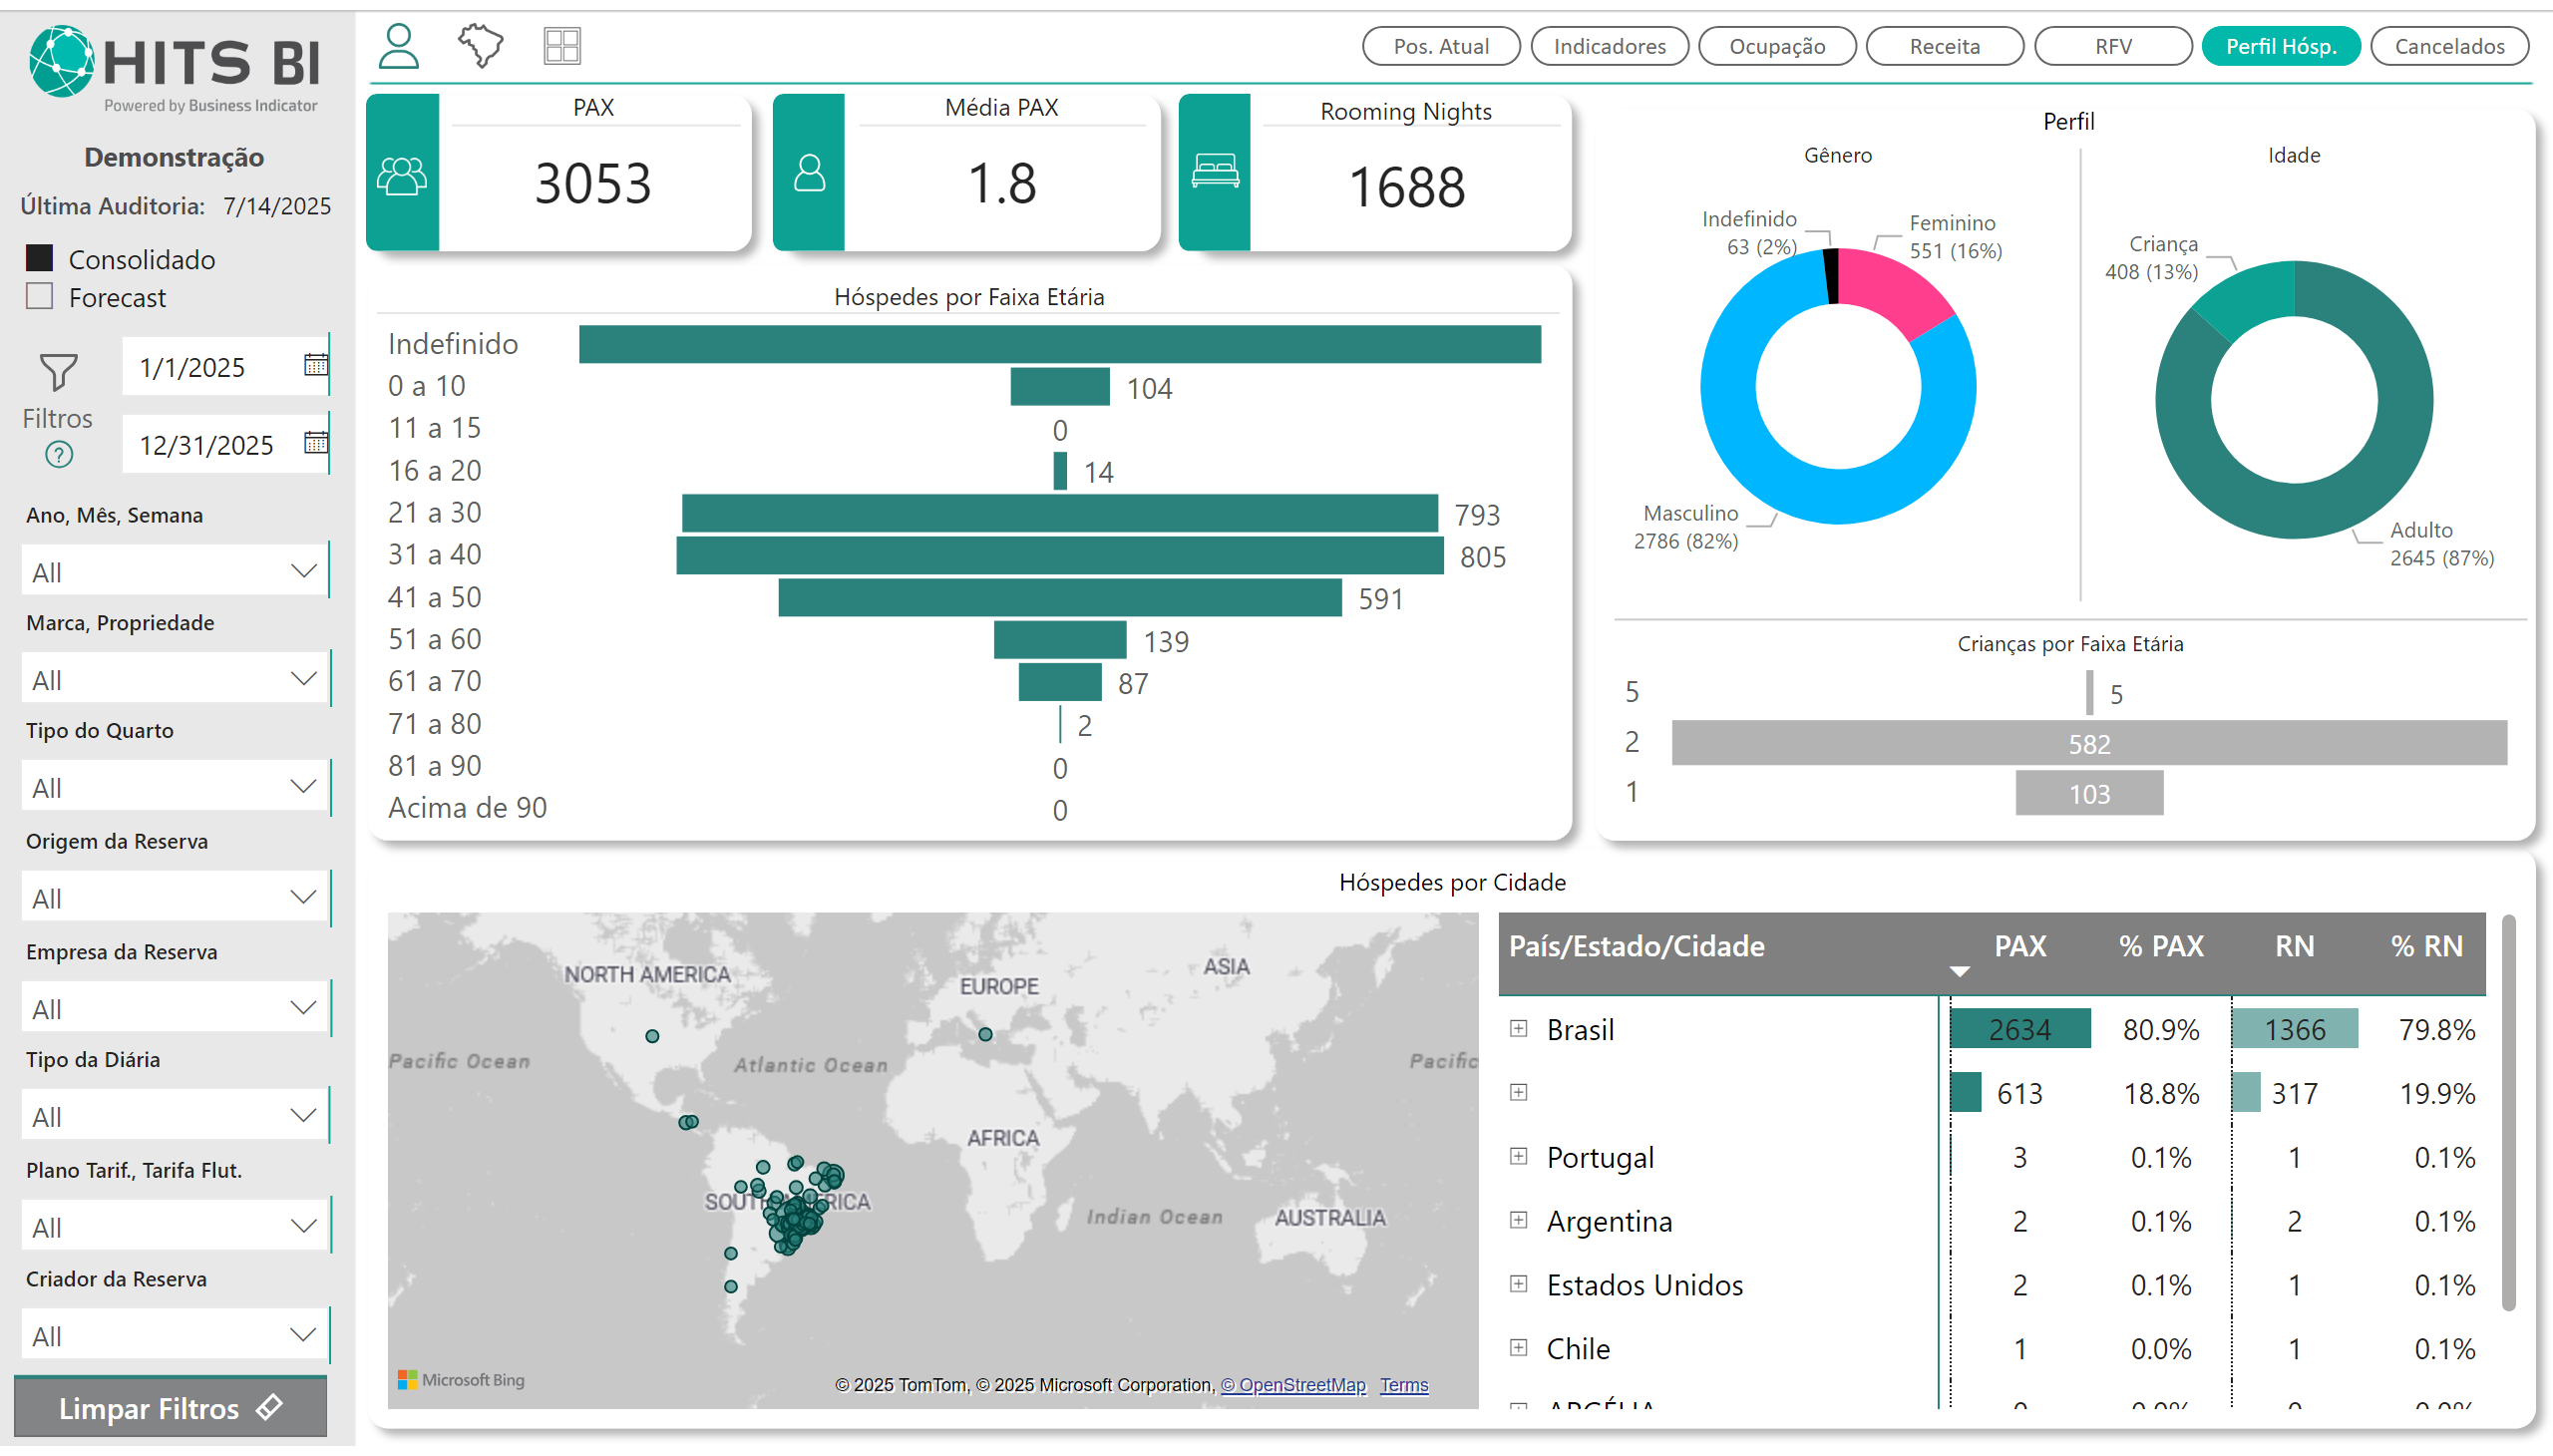The image size is (2553, 1456).
Task: Toggle the Consolidado checkbox
Action: click(40, 258)
